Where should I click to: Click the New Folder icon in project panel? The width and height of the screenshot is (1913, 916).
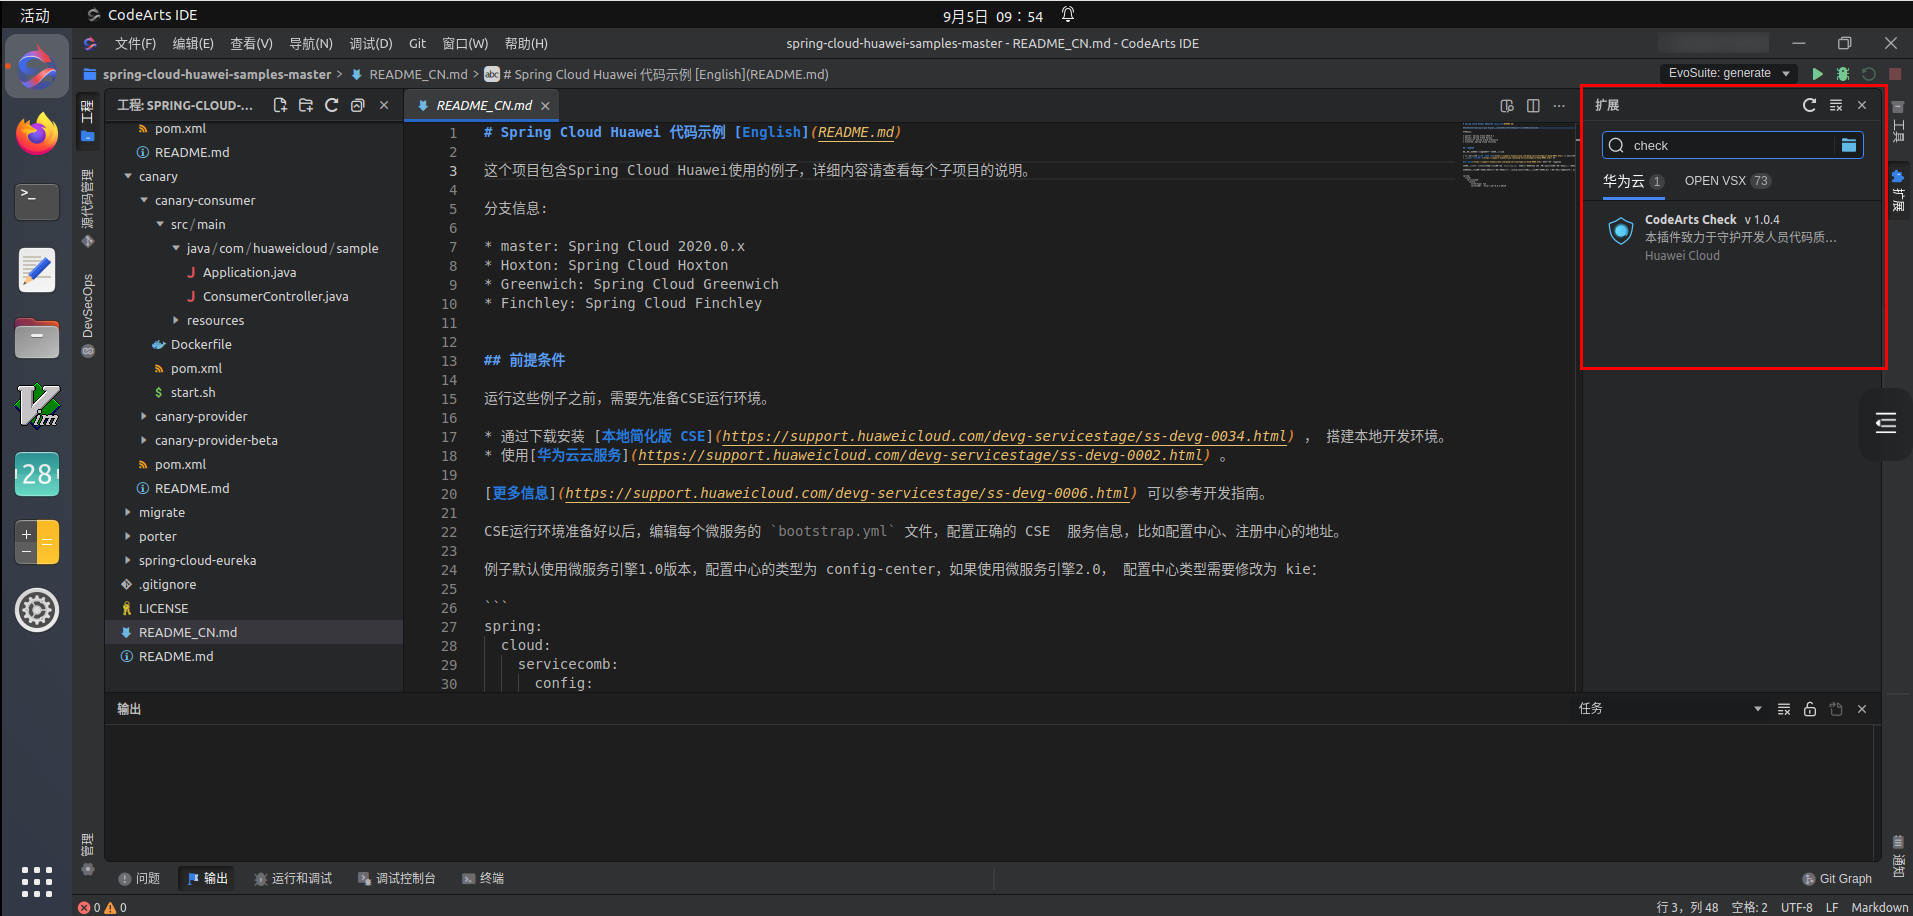306,105
